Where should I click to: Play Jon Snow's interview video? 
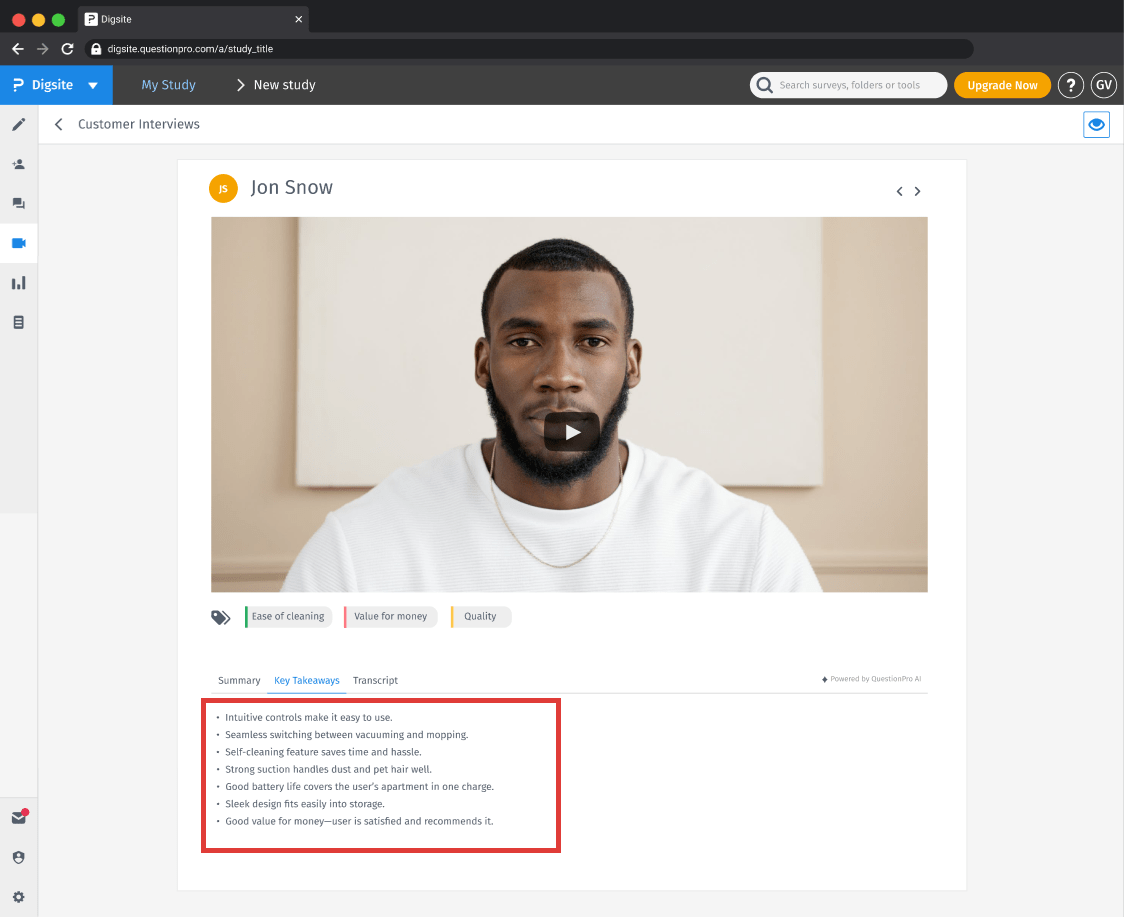coord(570,432)
